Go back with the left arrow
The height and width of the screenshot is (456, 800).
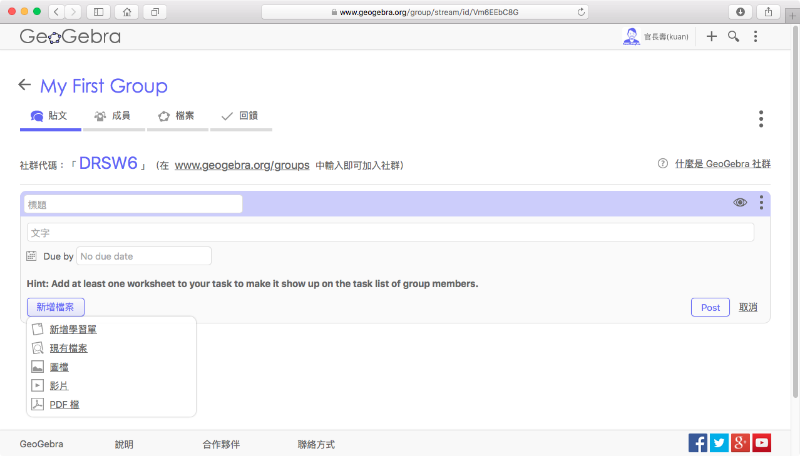pyautogui.click(x=24, y=85)
